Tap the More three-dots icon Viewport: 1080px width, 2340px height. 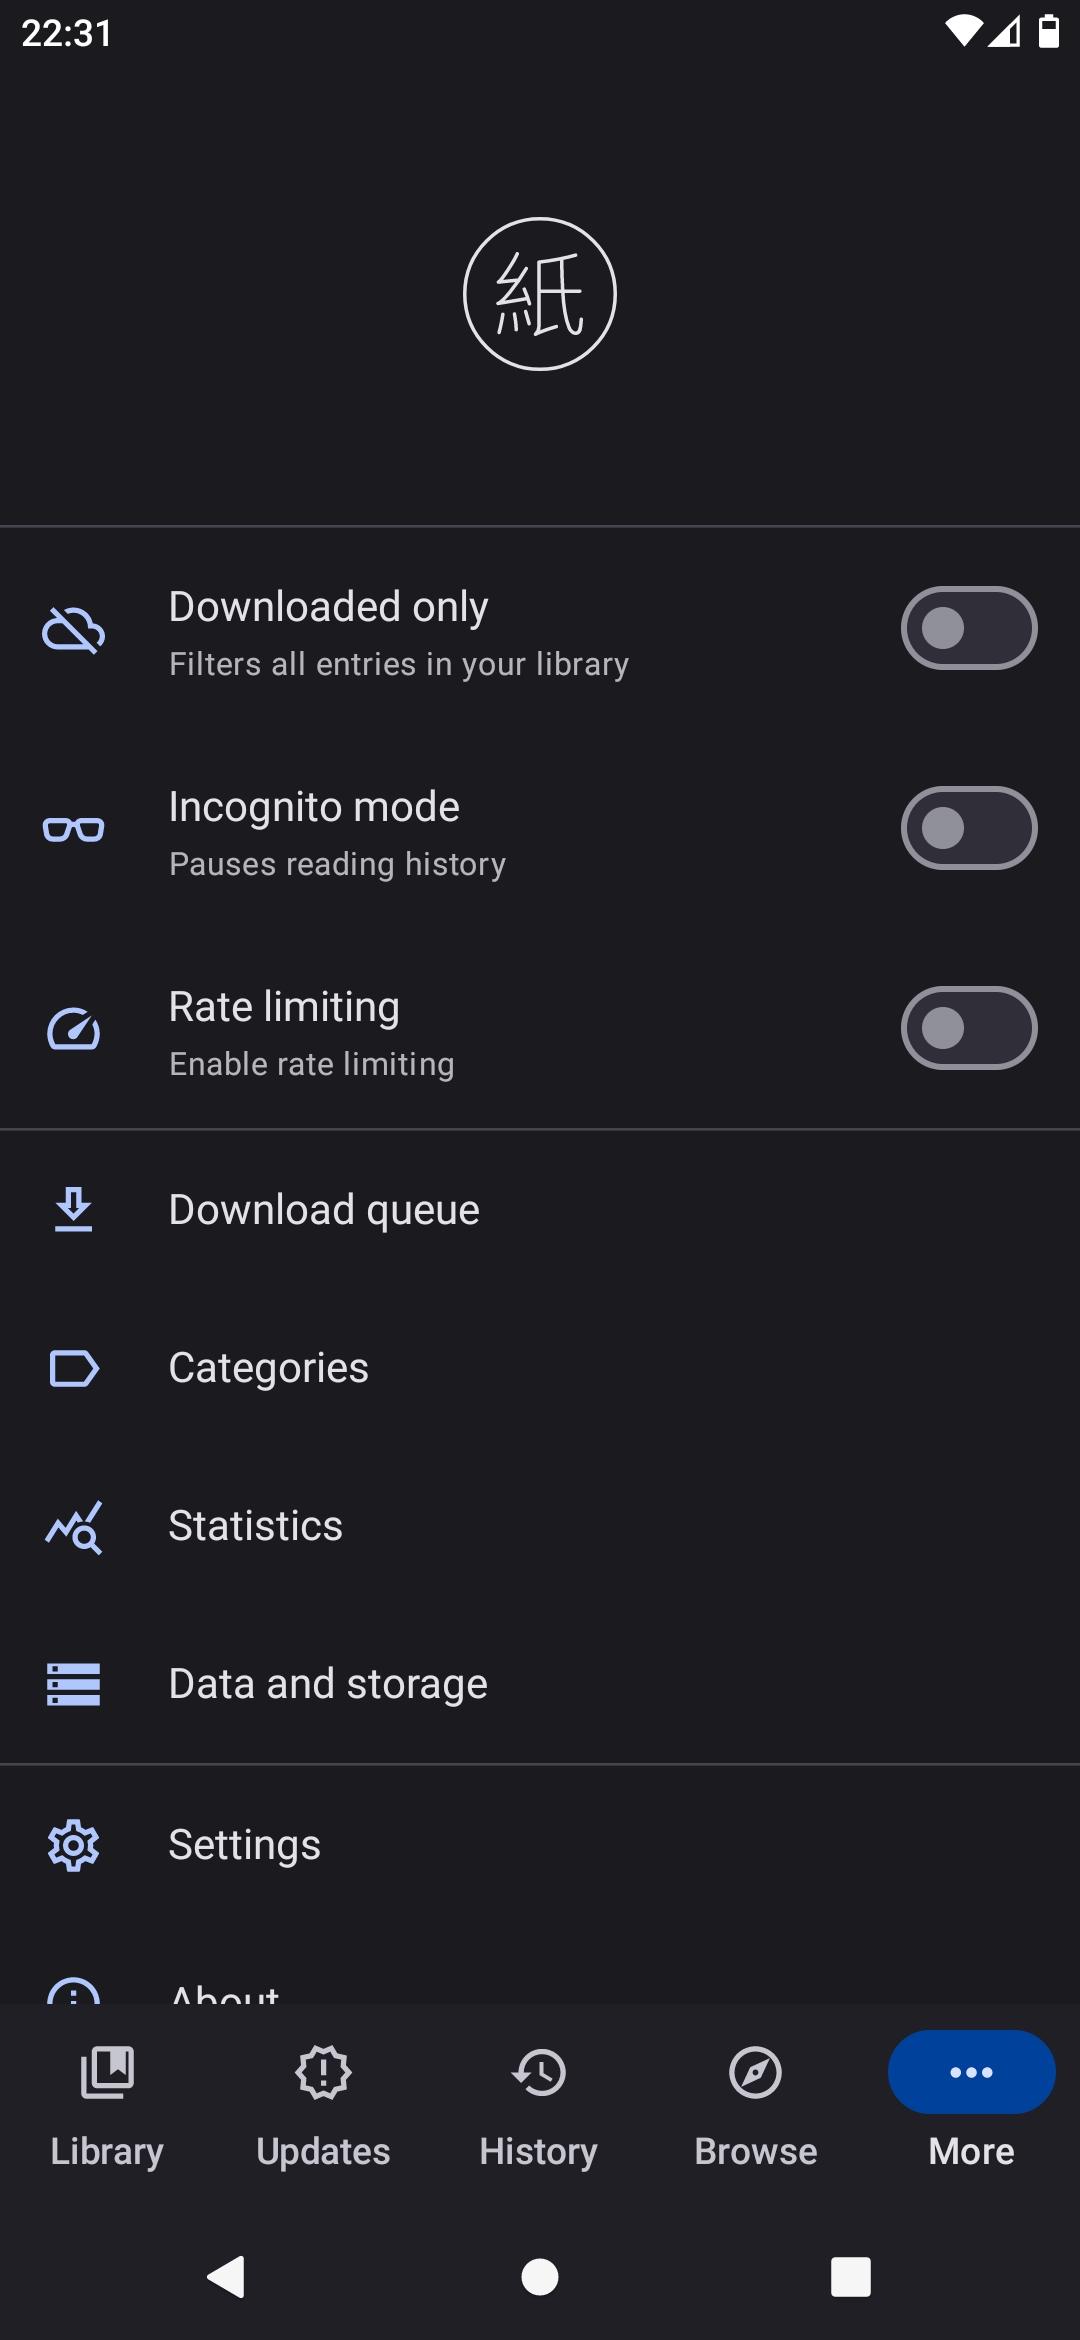point(971,2072)
